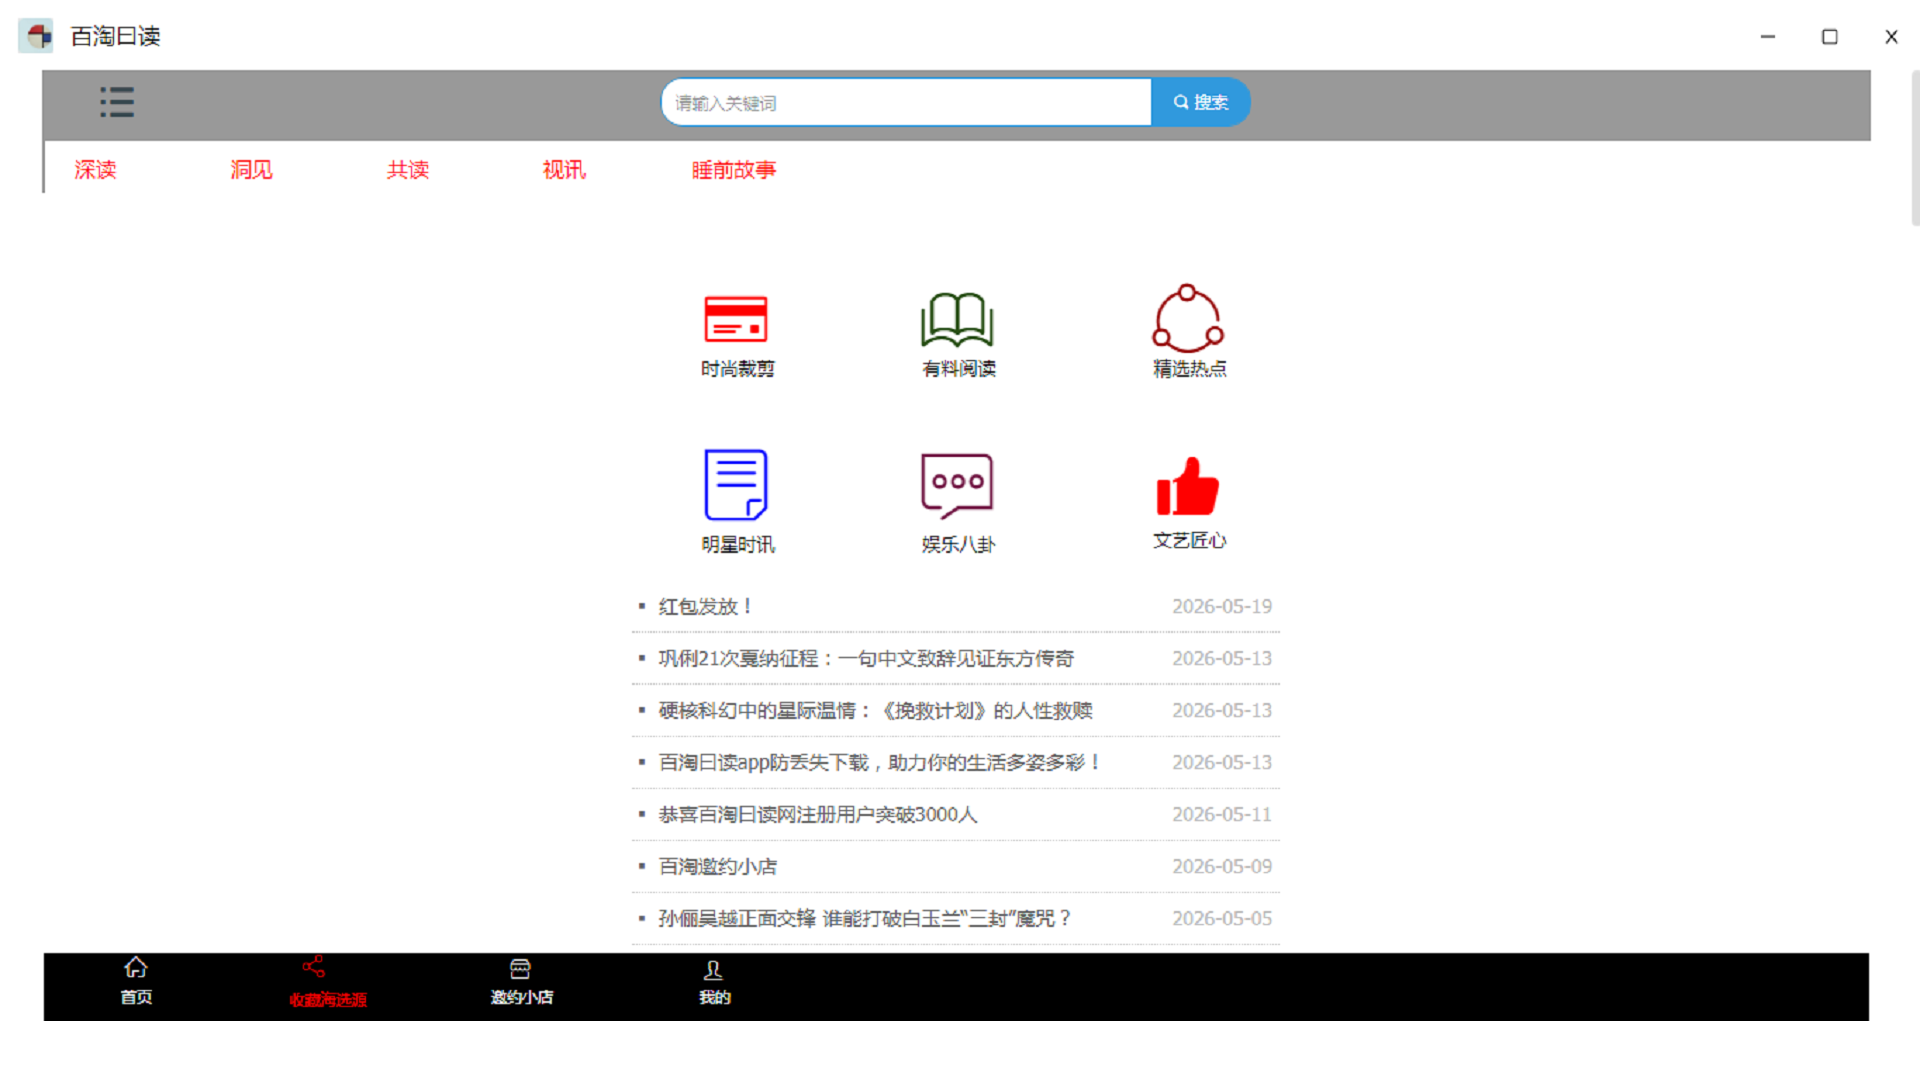This screenshot has height=1080, width=1920.
Task: Click the 百淘日读 app logo in title bar
Action: pos(37,36)
